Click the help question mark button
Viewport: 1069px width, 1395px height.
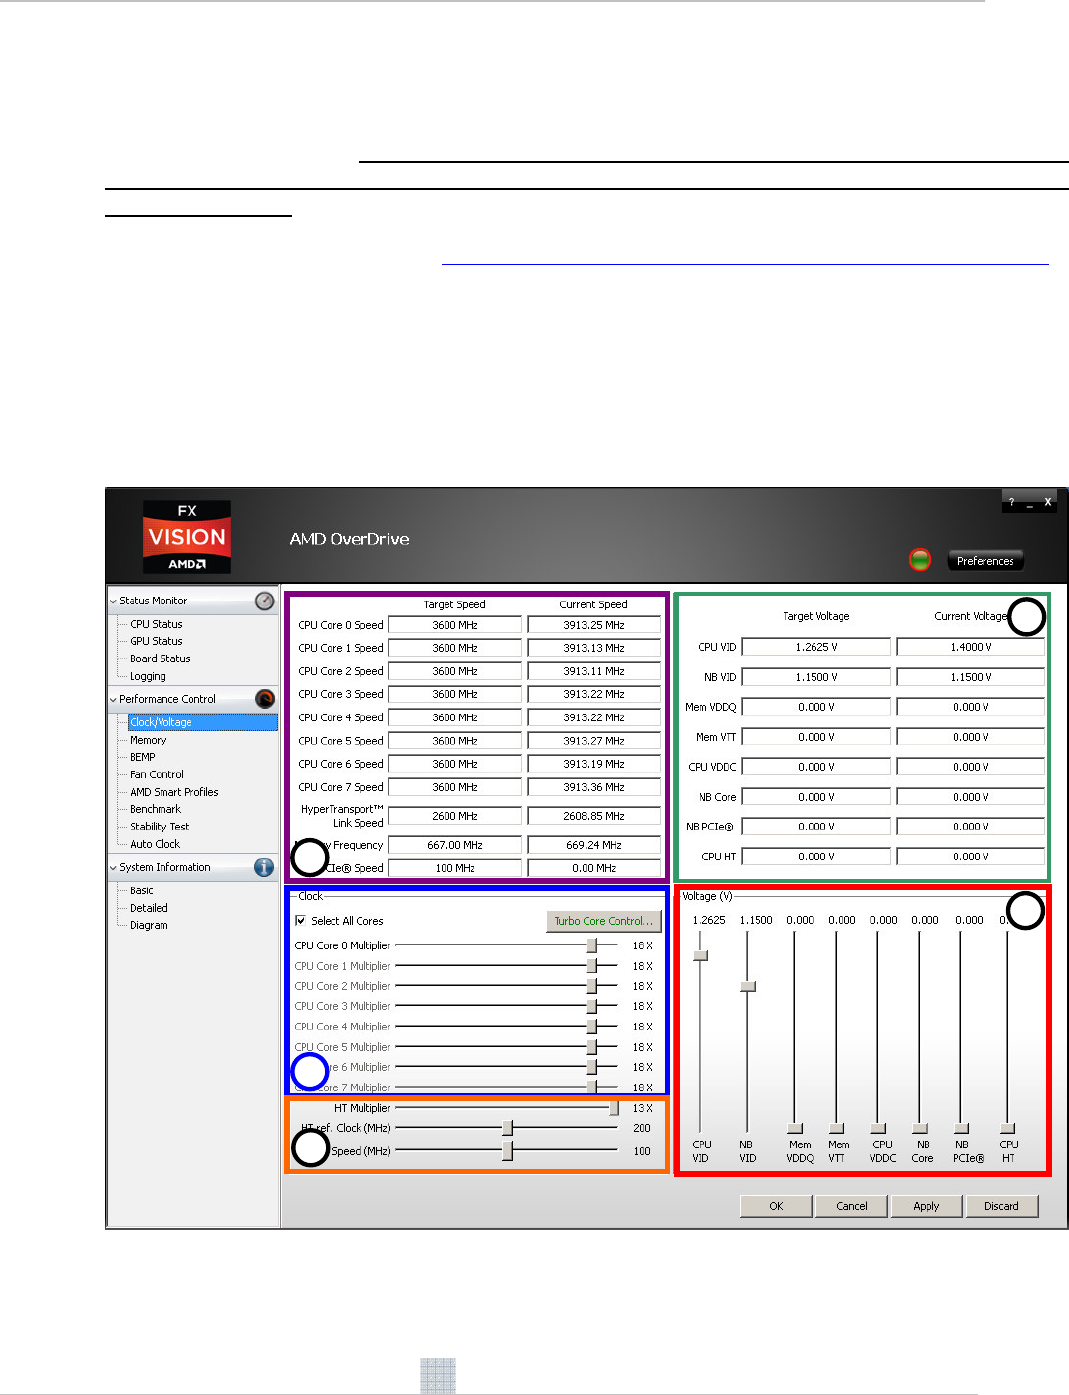(x=1011, y=502)
